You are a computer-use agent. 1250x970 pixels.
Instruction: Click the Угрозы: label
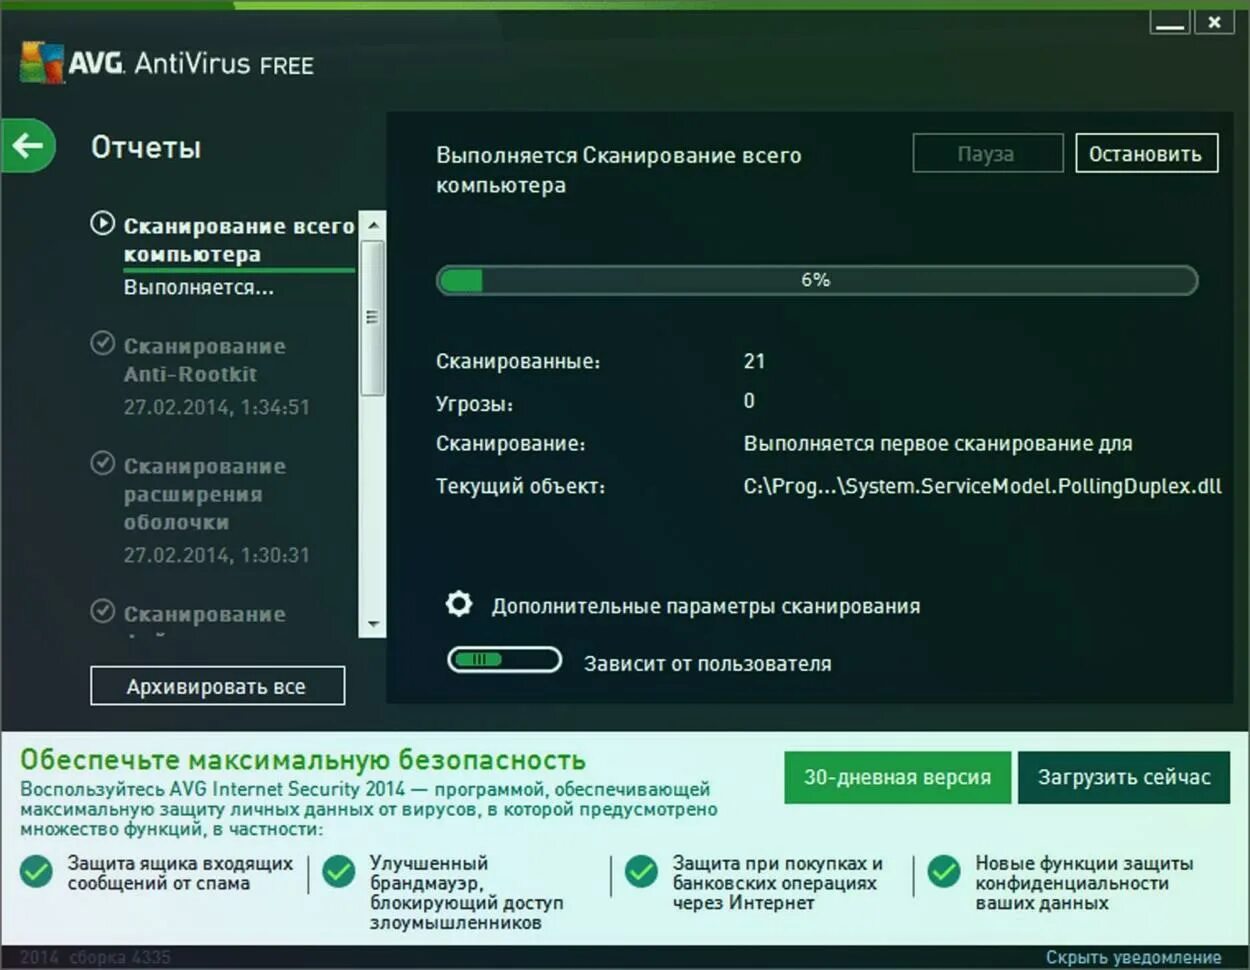(x=474, y=405)
